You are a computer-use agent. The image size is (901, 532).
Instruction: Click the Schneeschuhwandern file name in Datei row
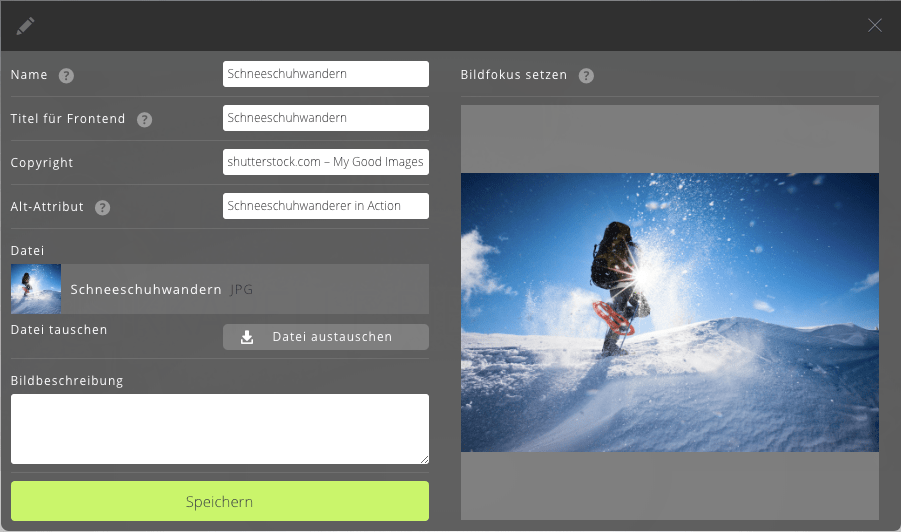tap(146, 289)
